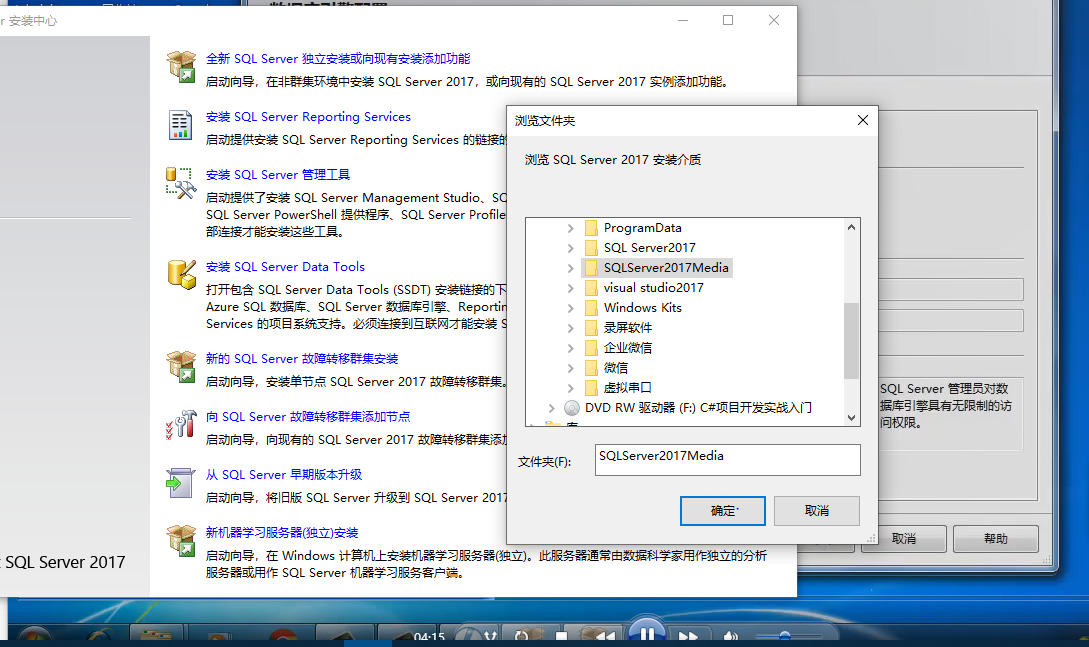Click the Windows Kits folder icon

tap(591, 308)
